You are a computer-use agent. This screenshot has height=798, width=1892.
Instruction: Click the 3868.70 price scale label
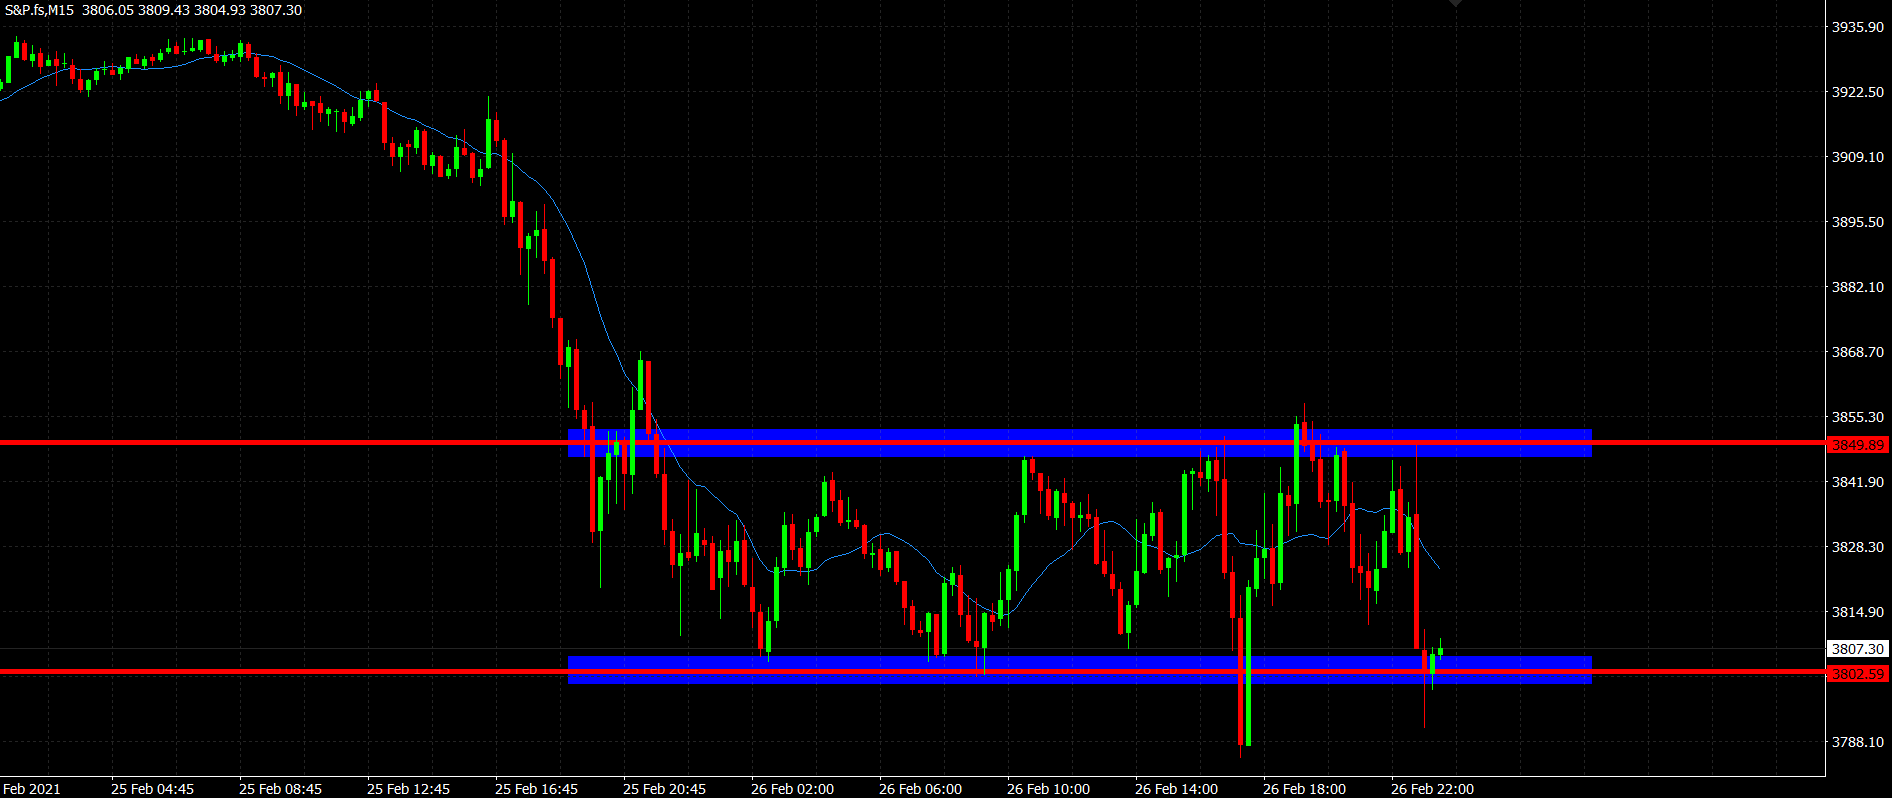click(1857, 352)
